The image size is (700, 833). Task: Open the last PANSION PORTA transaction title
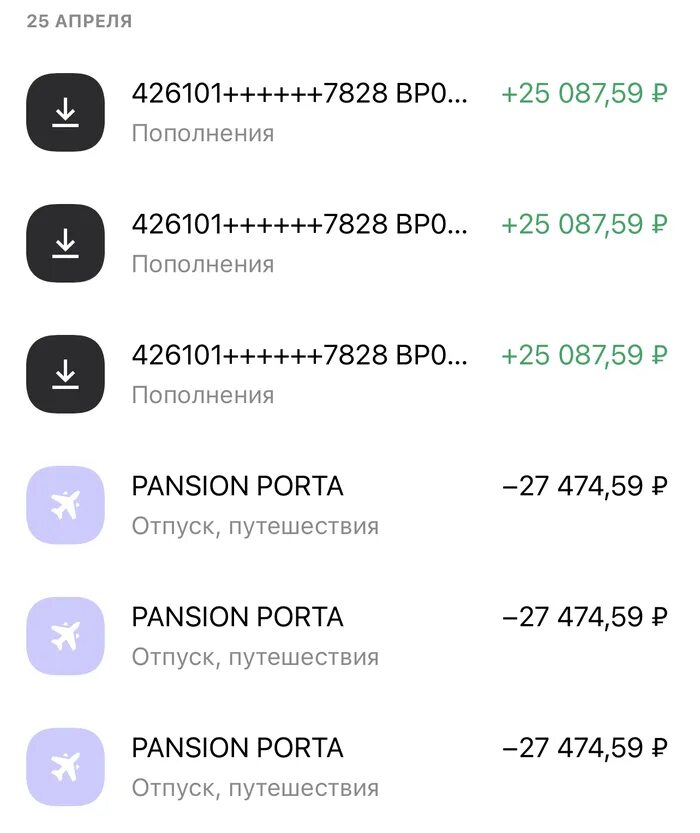tap(237, 748)
